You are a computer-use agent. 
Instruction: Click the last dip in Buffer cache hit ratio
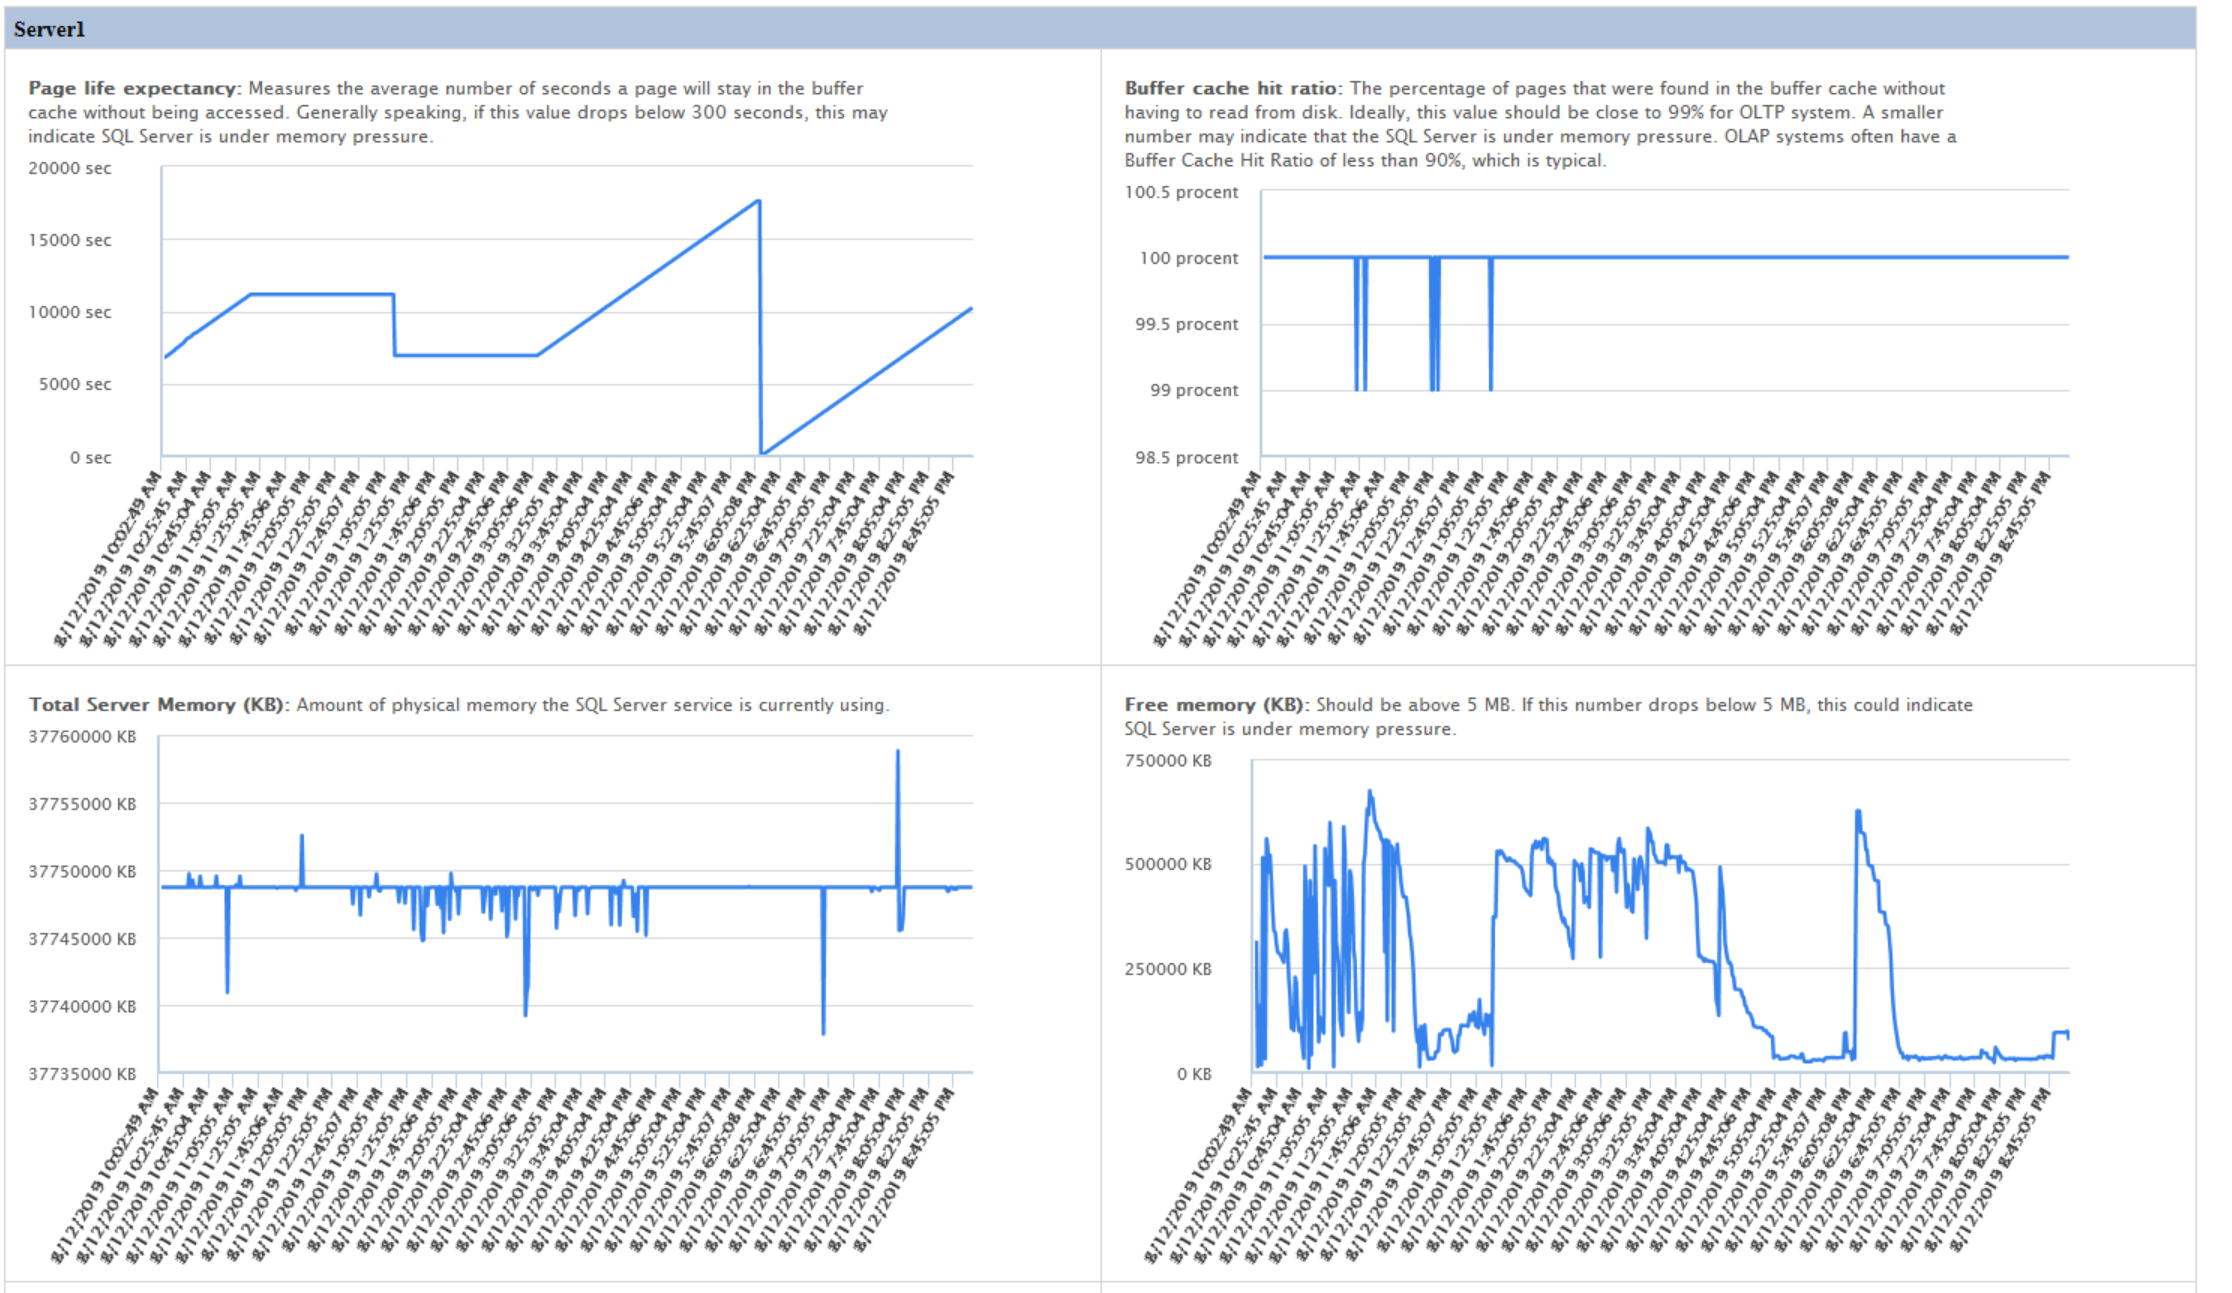[1490, 388]
